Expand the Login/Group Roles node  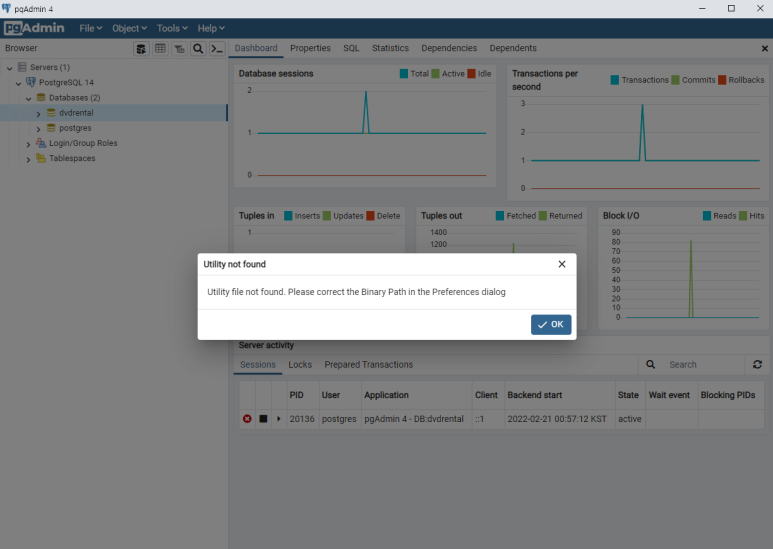29,144
